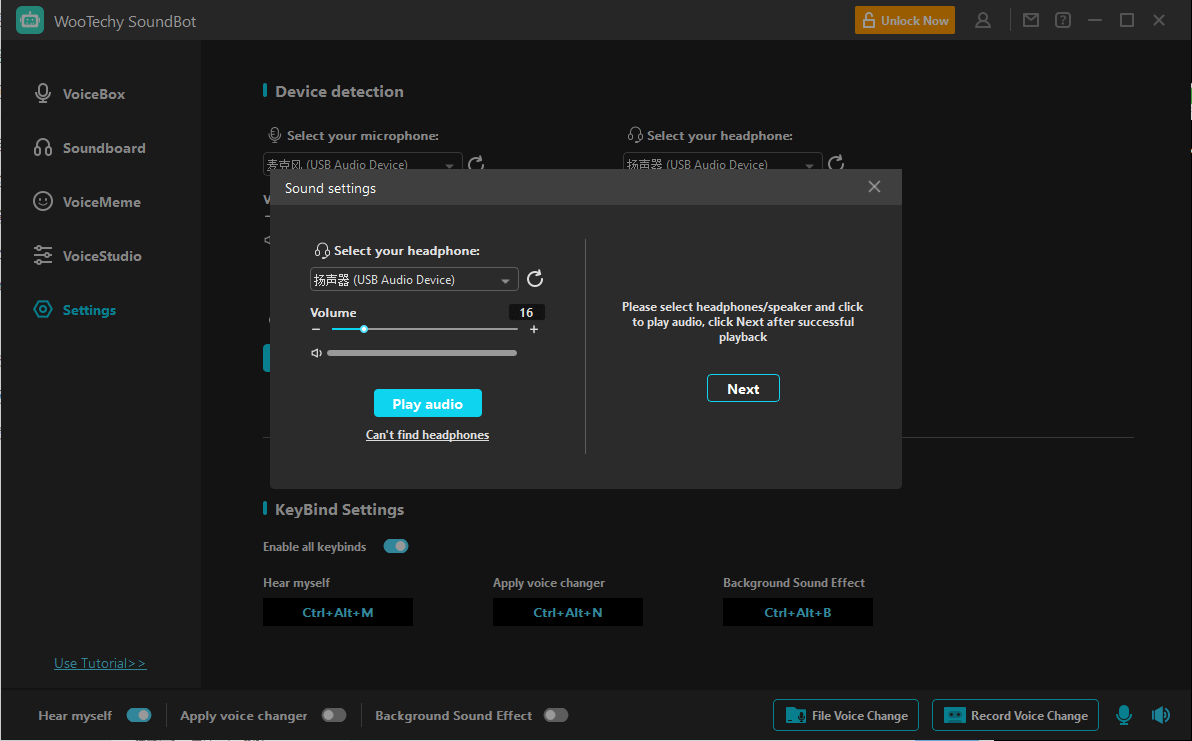Open the mail icon in title bar
The width and height of the screenshot is (1192, 741).
1031,20
